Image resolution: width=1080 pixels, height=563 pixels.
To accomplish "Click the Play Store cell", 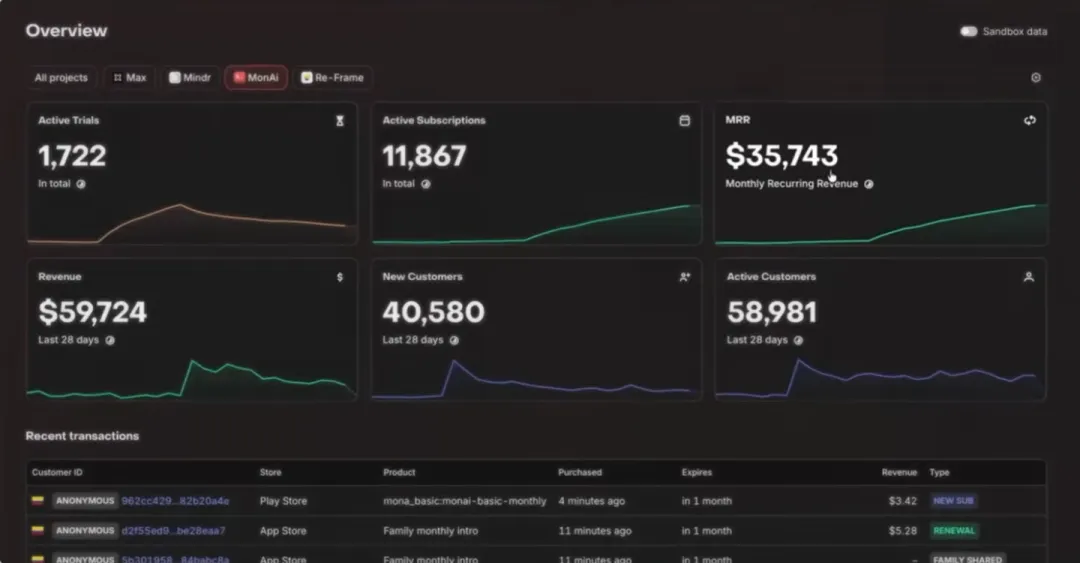I will pos(283,501).
